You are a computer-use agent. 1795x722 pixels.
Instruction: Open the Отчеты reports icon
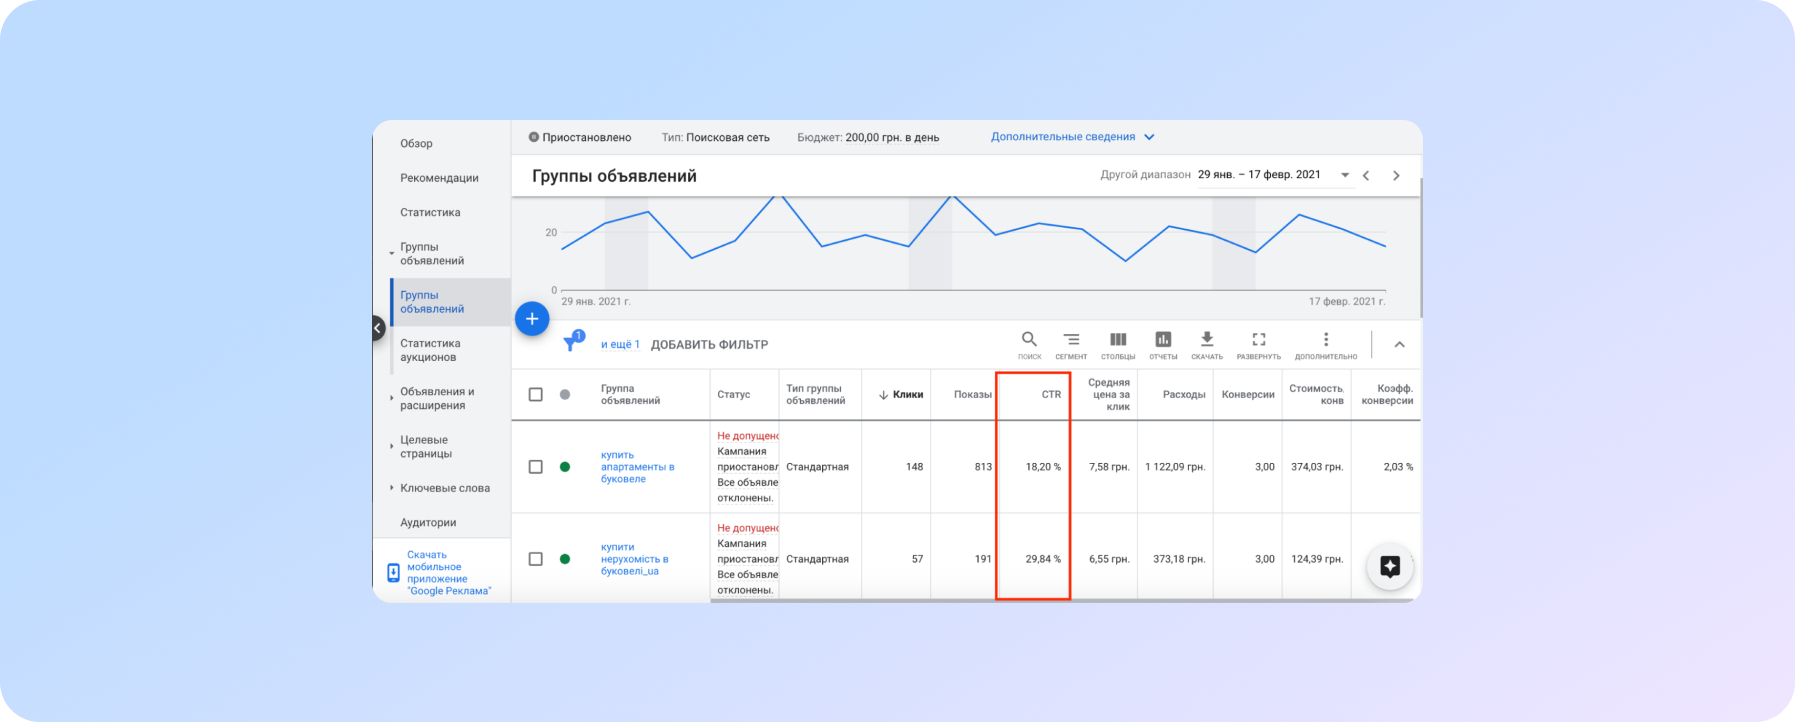[x=1163, y=340]
